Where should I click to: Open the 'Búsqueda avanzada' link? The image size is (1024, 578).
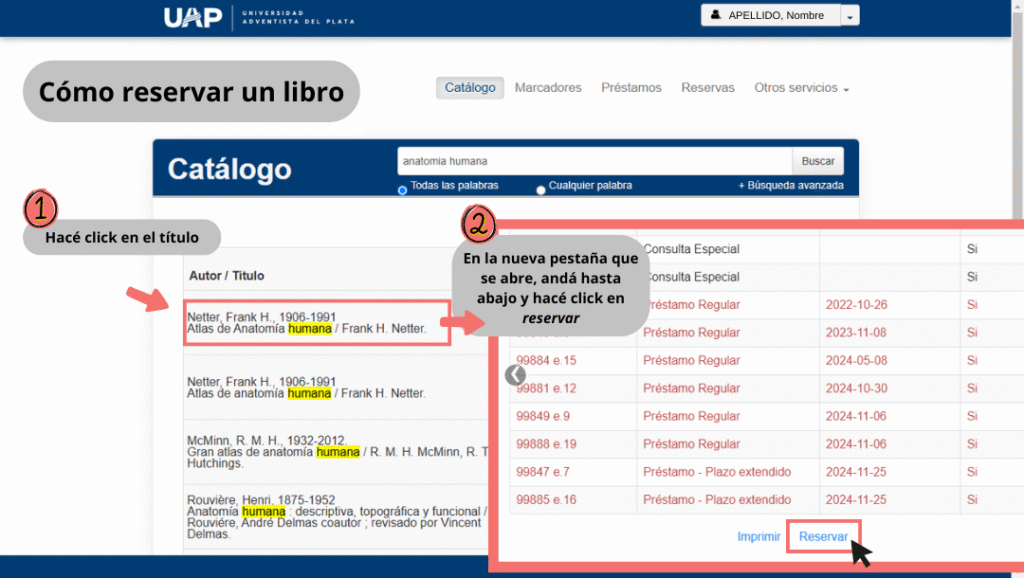point(790,185)
